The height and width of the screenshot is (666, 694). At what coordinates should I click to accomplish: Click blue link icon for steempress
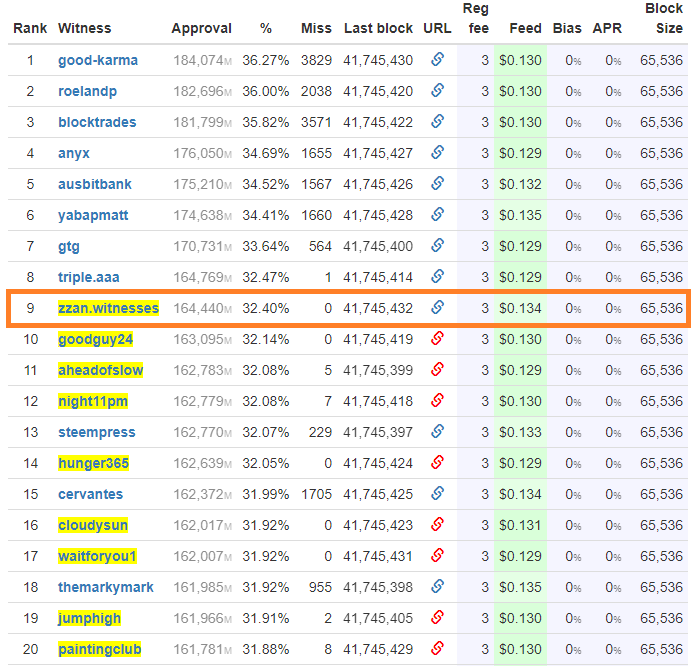click(x=437, y=432)
